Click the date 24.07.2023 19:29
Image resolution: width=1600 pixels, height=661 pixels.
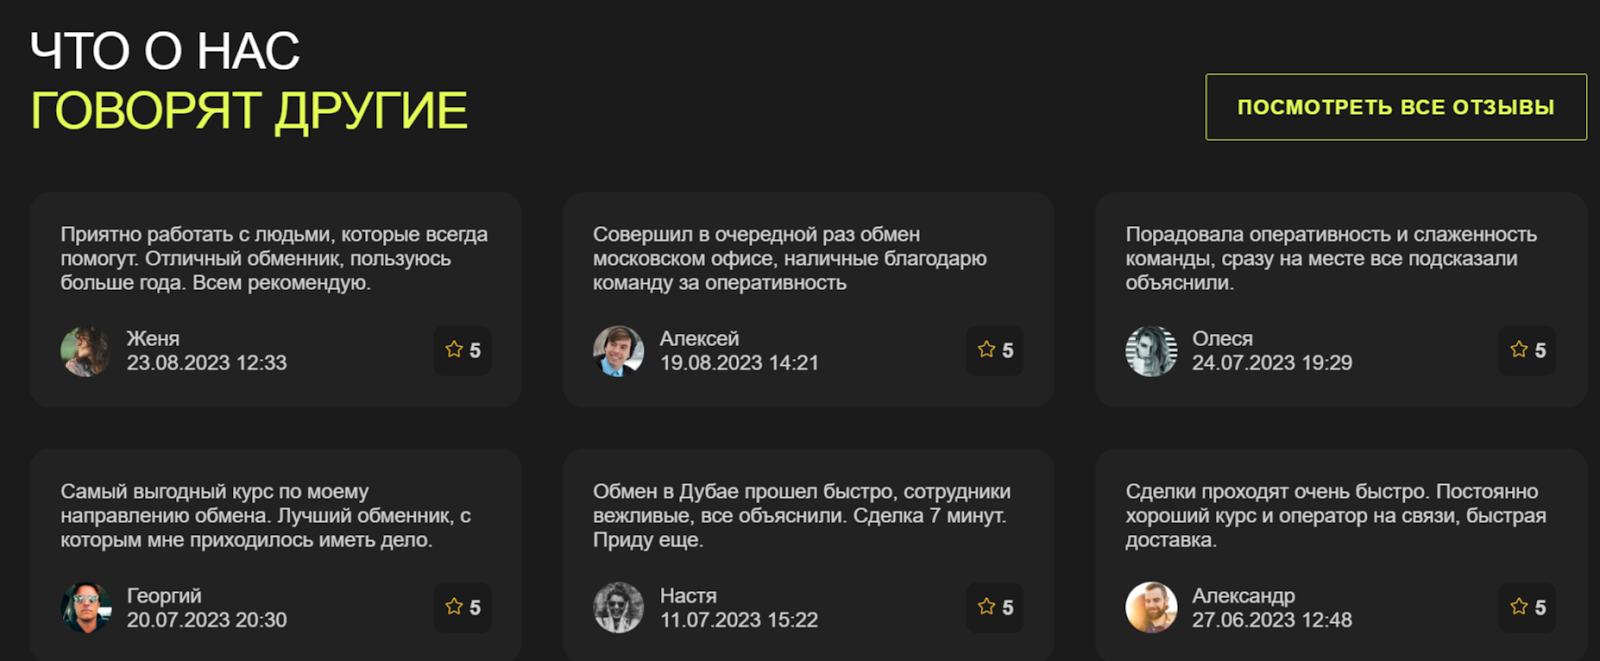click(x=1272, y=363)
